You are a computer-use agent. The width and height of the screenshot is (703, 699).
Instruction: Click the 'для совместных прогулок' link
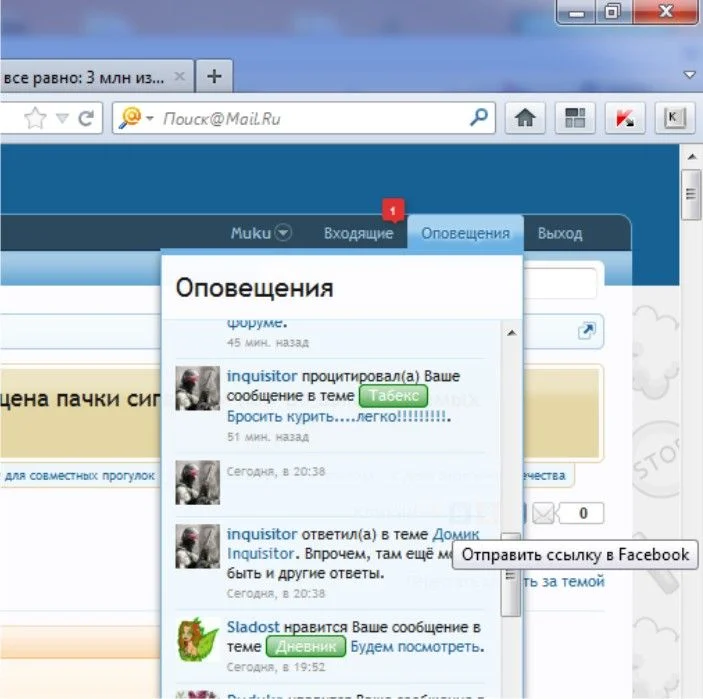(80, 475)
